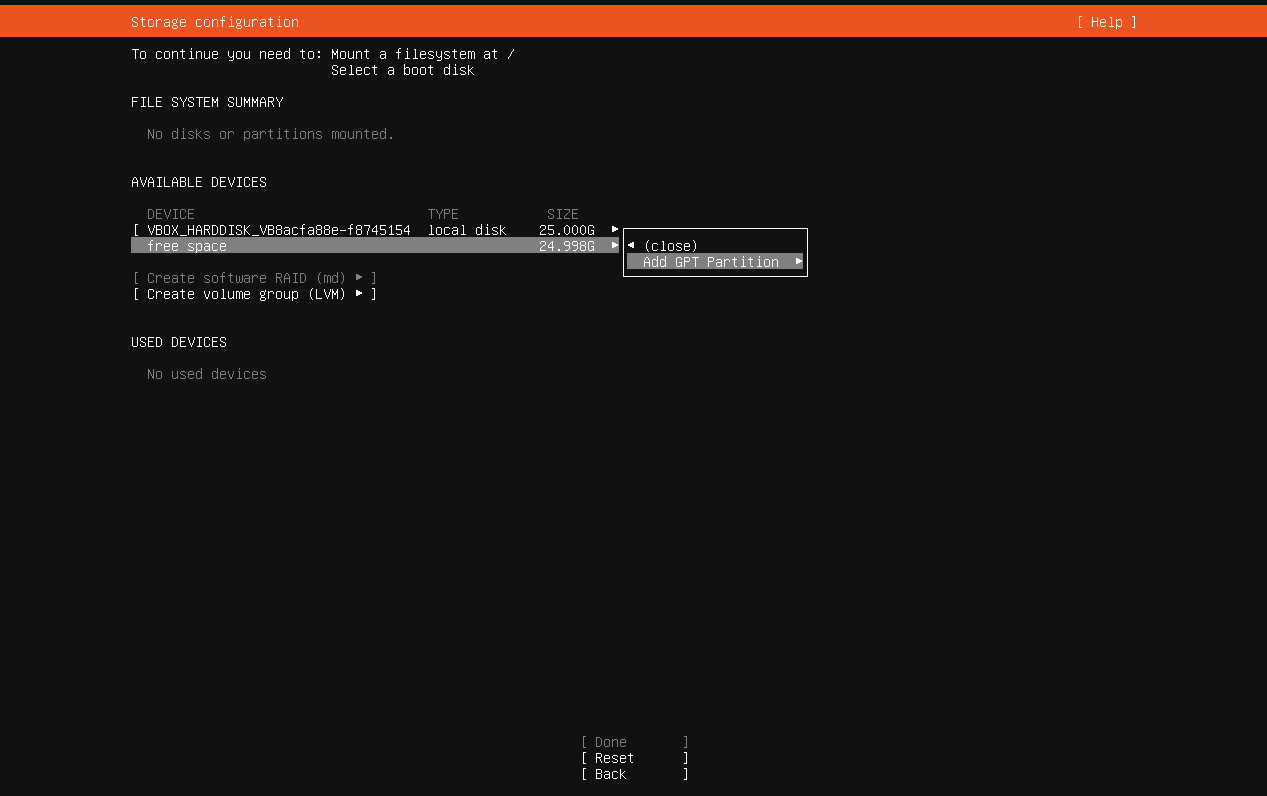1267x796 pixels.
Task: Open the Add GPT Partition submenu arrow
Action: click(796, 261)
